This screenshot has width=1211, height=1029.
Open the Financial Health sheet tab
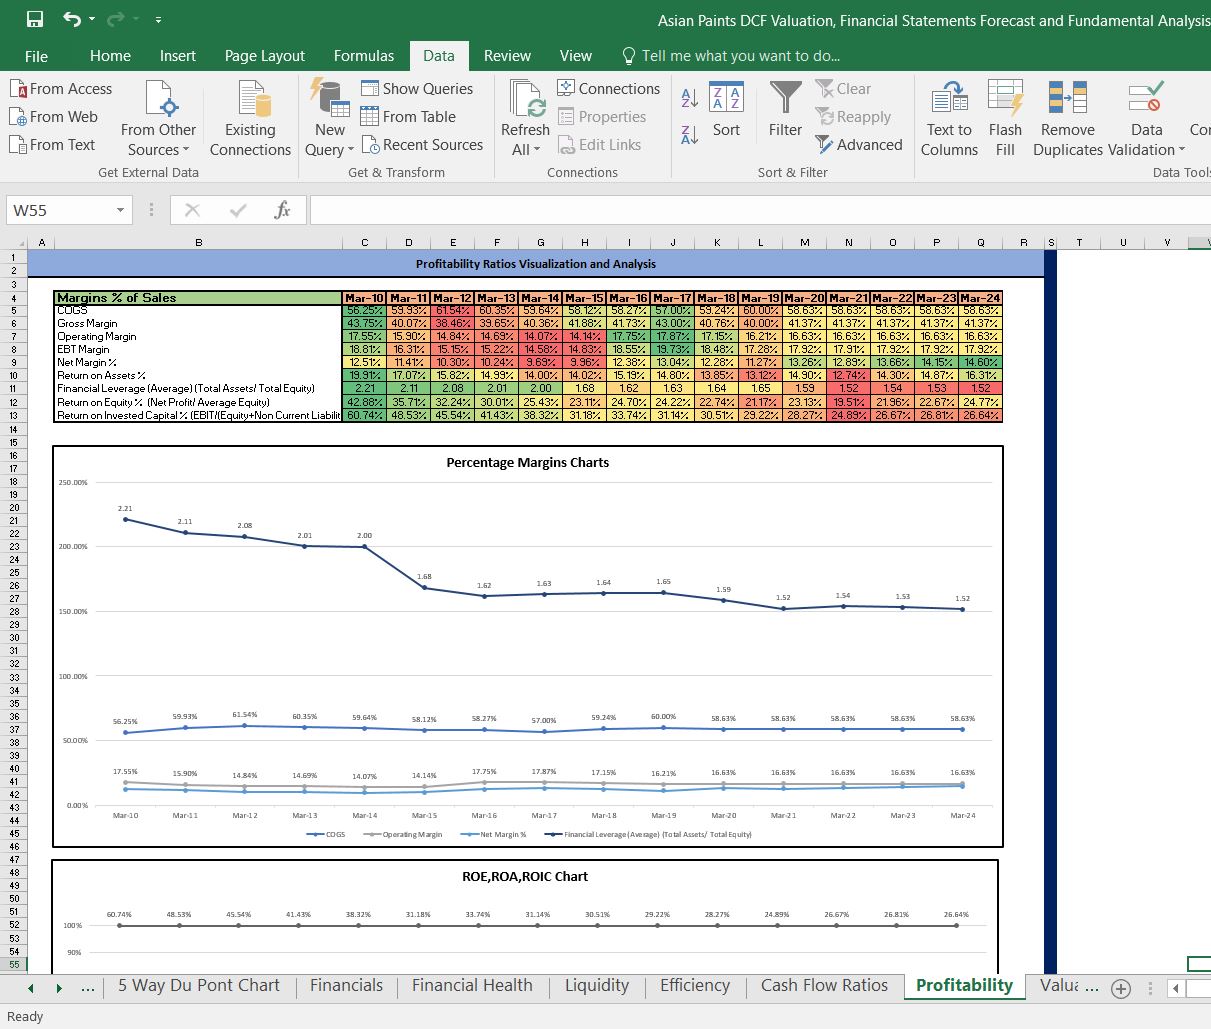pyautogui.click(x=472, y=986)
